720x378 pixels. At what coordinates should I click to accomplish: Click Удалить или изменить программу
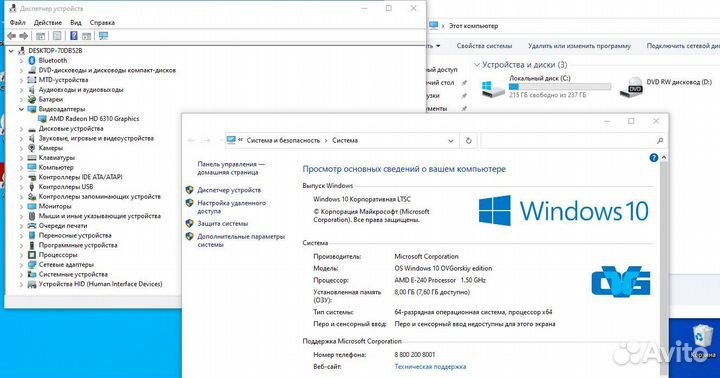579,46
